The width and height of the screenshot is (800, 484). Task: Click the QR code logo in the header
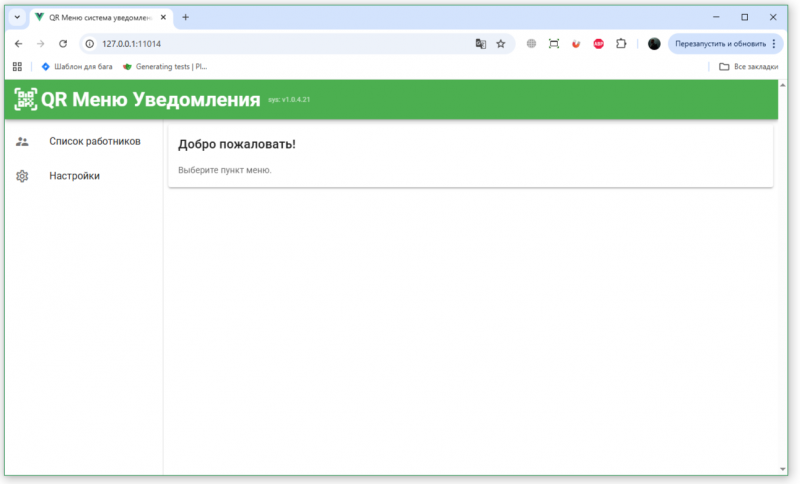(x=25, y=99)
